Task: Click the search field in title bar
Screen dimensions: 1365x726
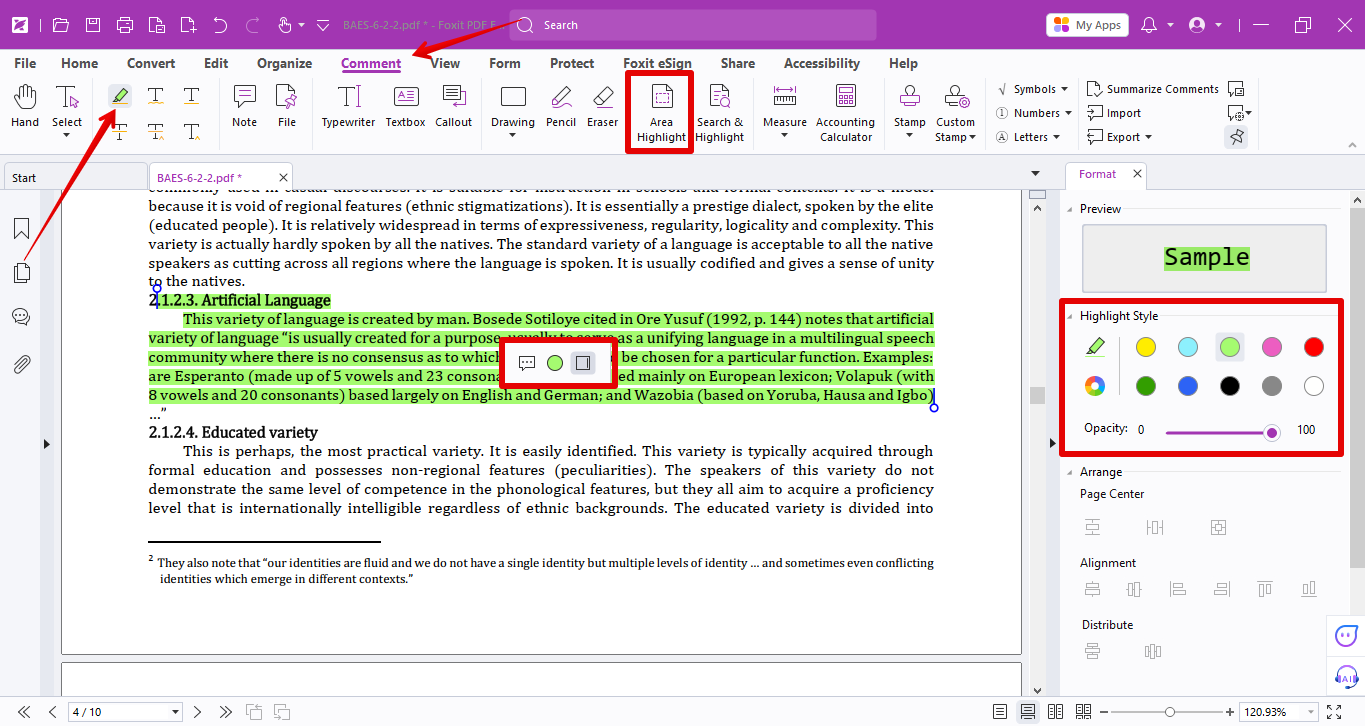Action: point(692,25)
